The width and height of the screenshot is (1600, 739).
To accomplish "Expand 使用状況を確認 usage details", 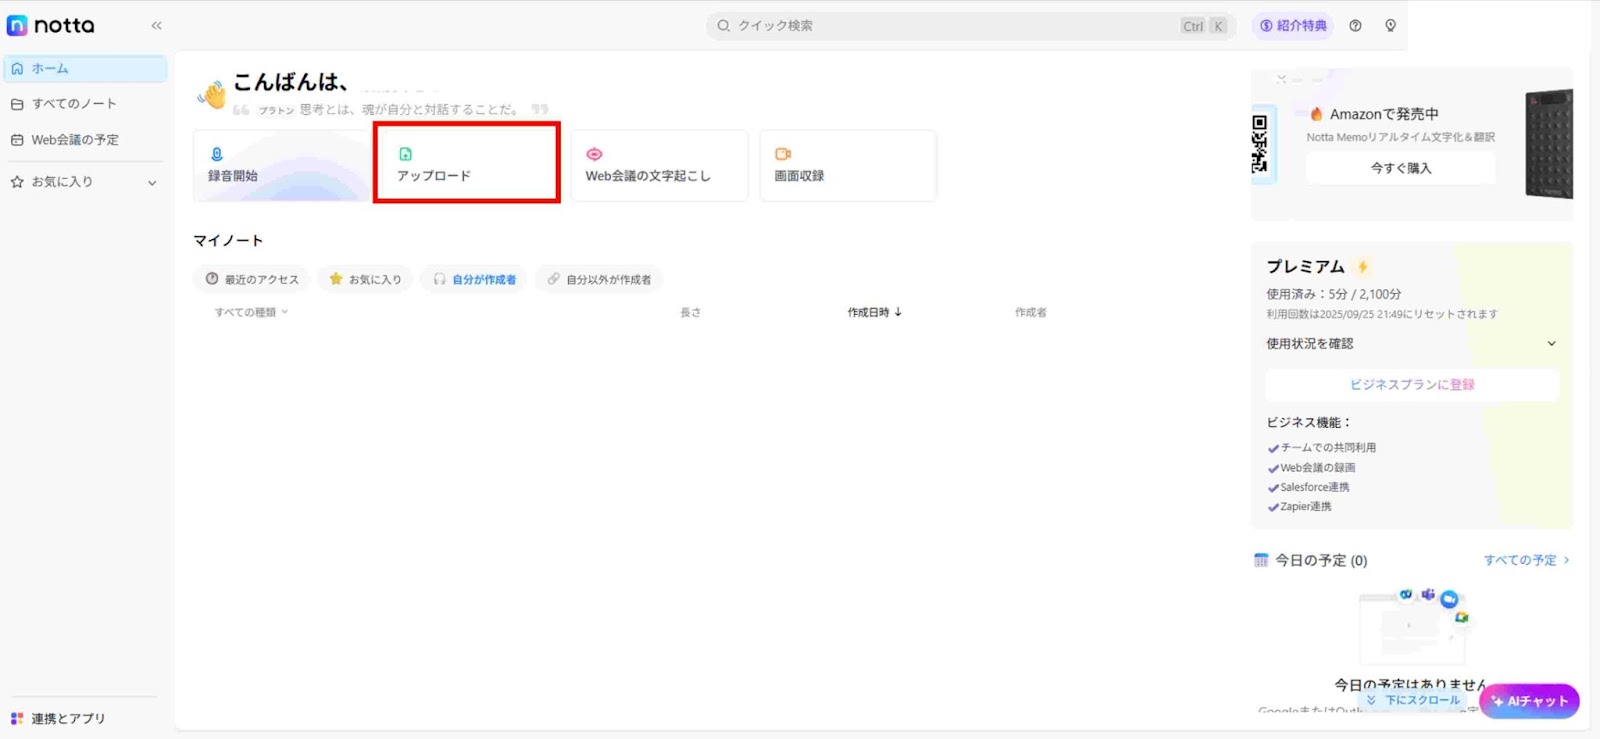I will (x=1551, y=344).
